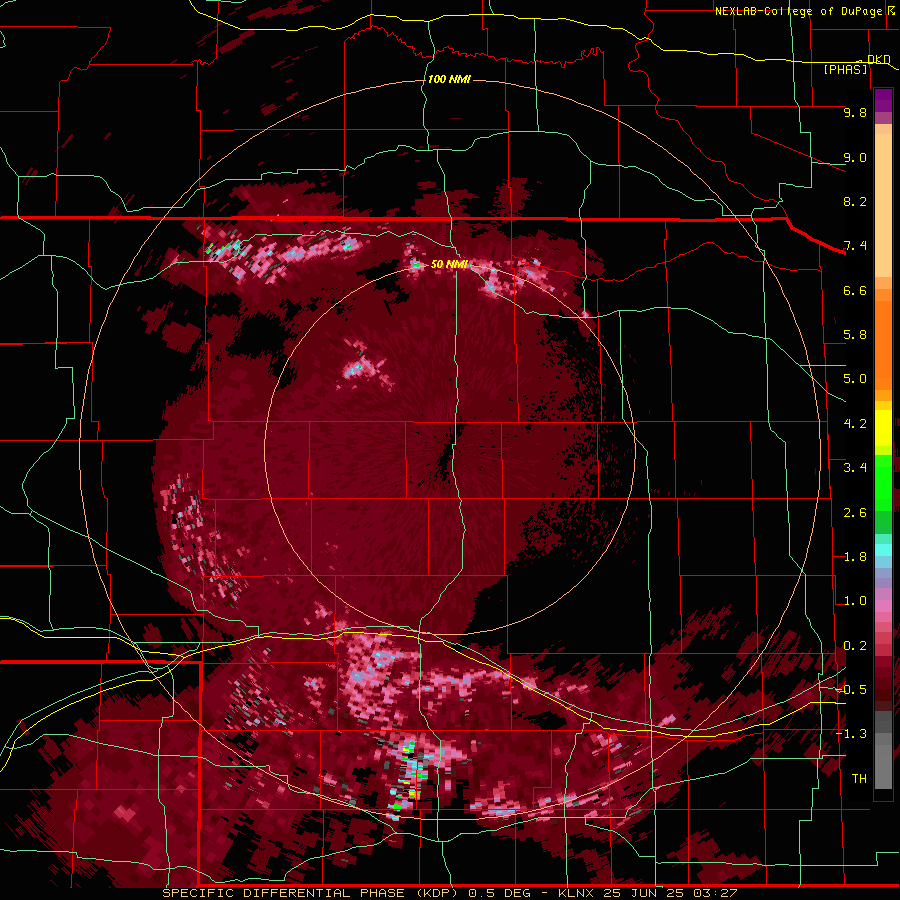Click the 25 JUN 25 date text

pyautogui.click(x=641, y=893)
